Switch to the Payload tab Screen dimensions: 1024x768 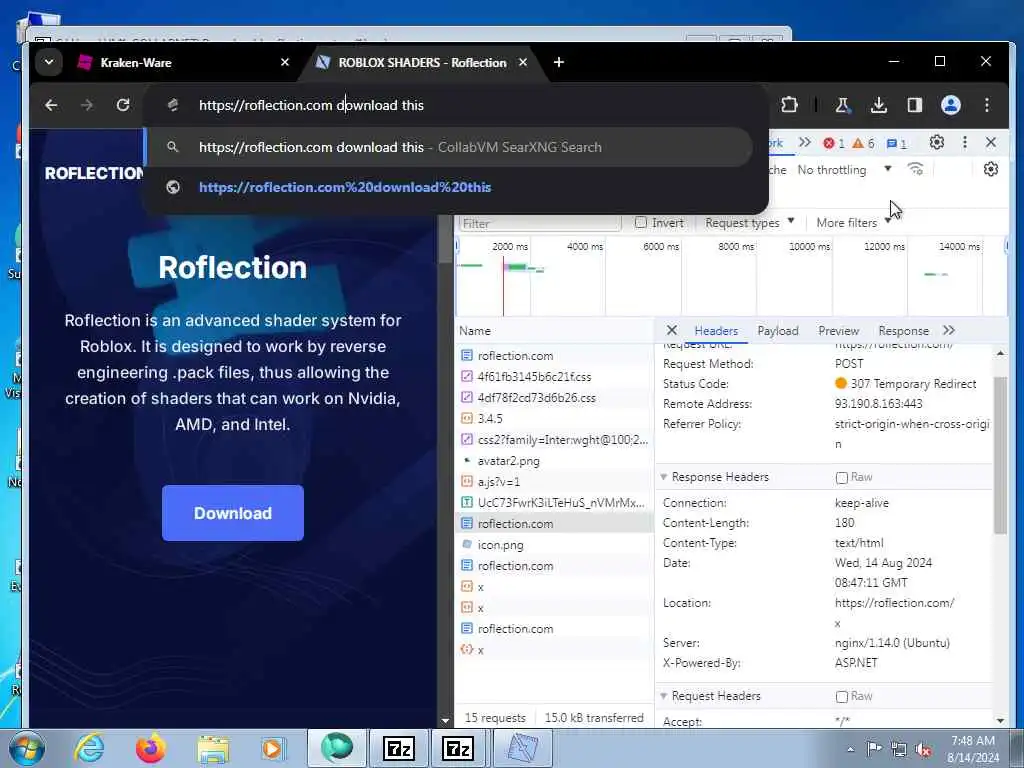778,331
